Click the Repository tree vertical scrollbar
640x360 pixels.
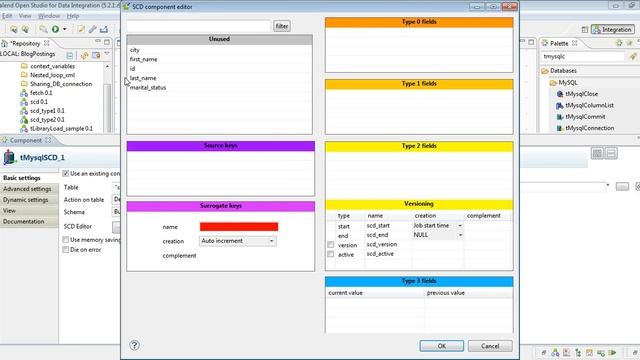107,107
